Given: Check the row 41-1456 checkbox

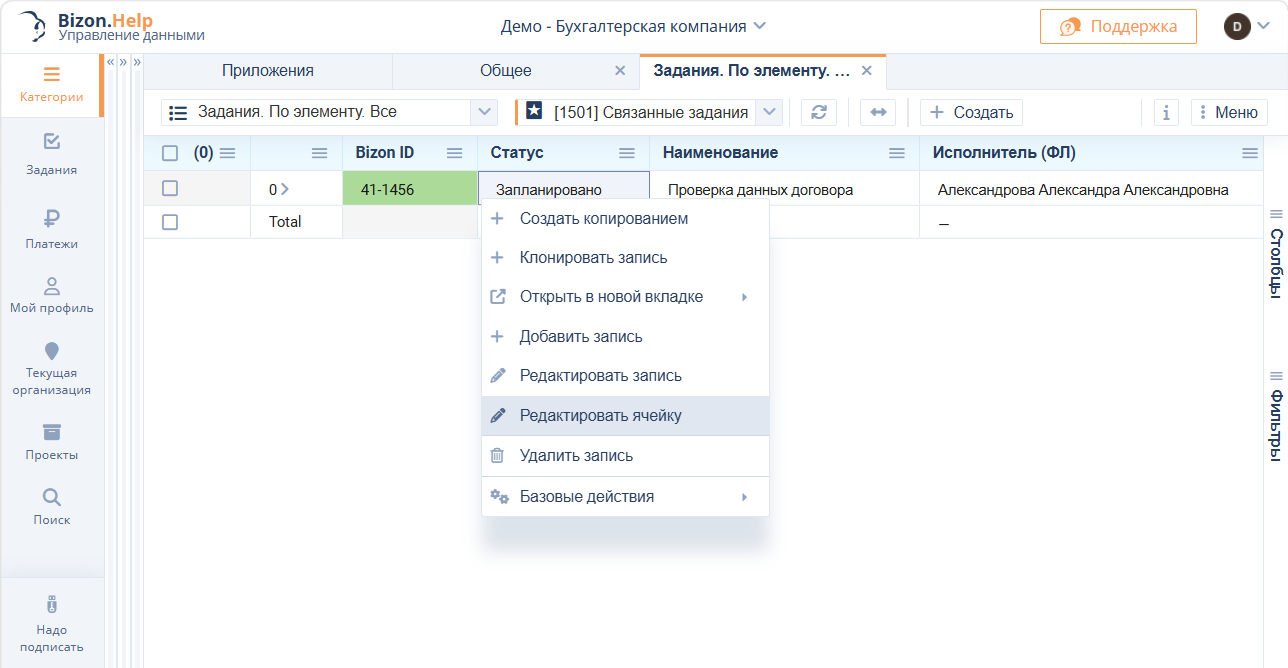Looking at the screenshot, I should [170, 188].
